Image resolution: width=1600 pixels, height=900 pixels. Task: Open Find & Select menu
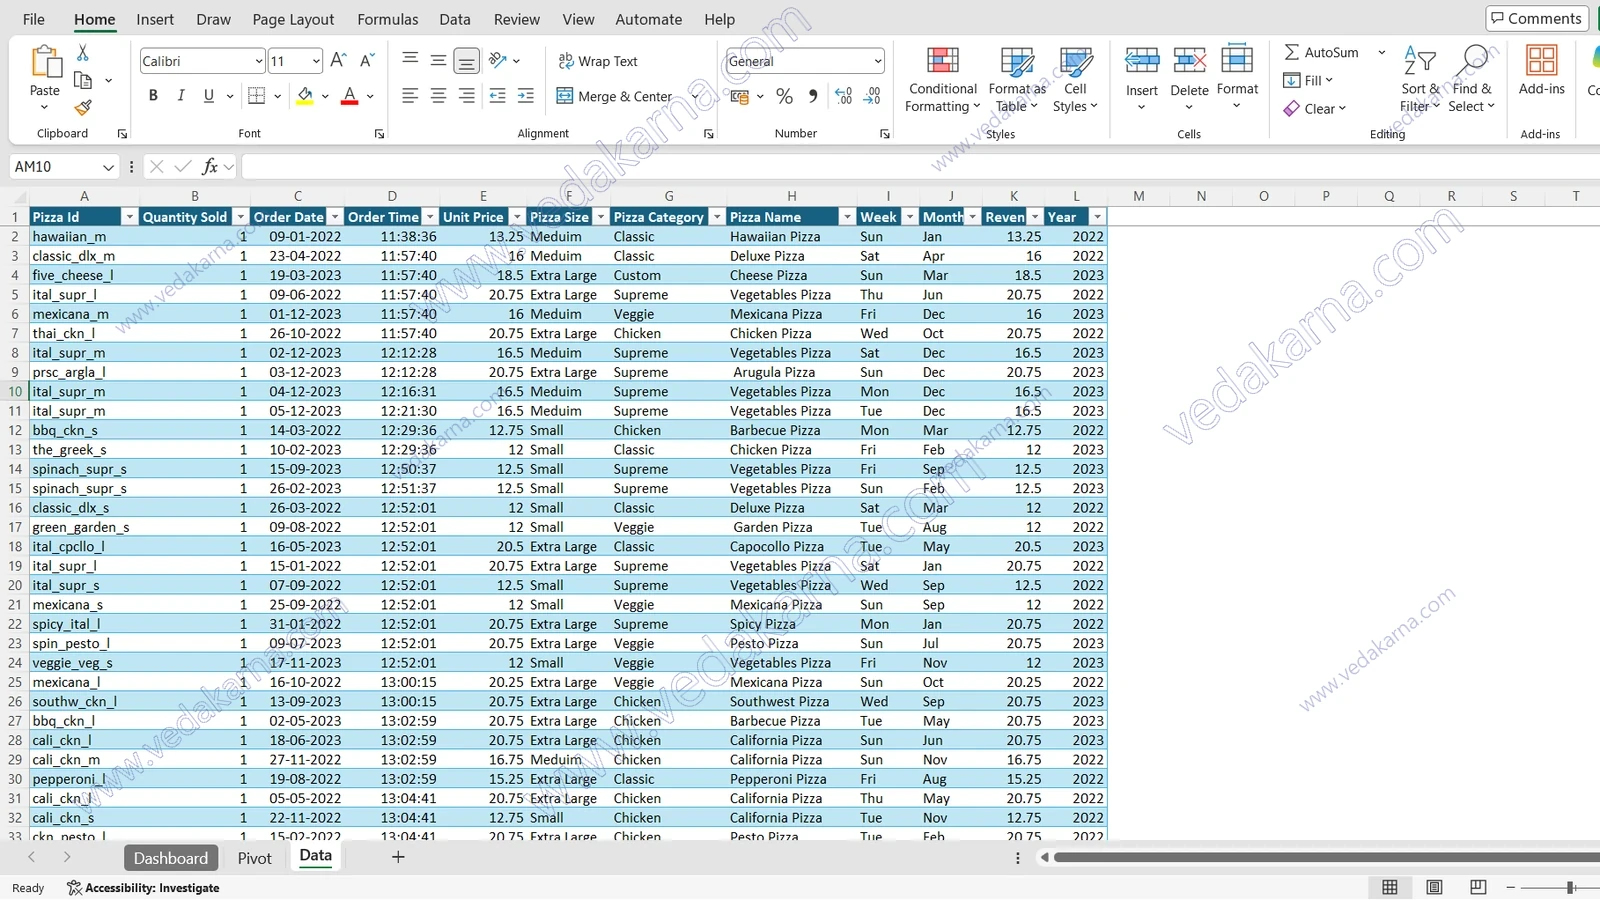coord(1472,79)
